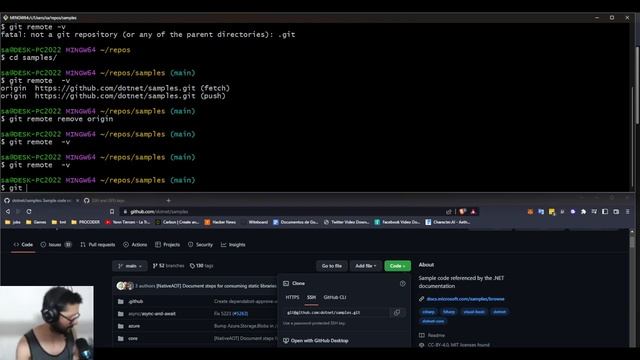The image size is (640, 360).
Task: Click the Go to file button
Action: (331, 266)
